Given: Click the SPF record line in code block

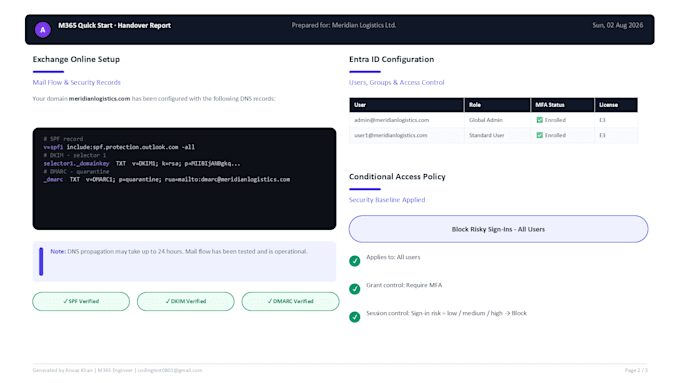Looking at the screenshot, I should tap(119, 147).
